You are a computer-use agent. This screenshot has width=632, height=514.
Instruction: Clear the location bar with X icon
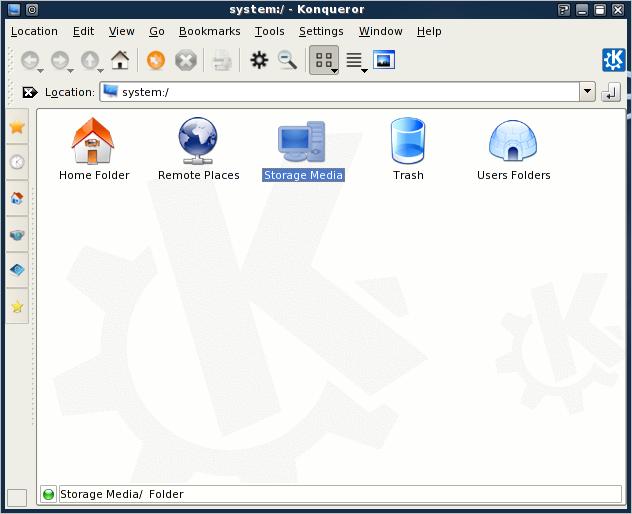coord(29,93)
